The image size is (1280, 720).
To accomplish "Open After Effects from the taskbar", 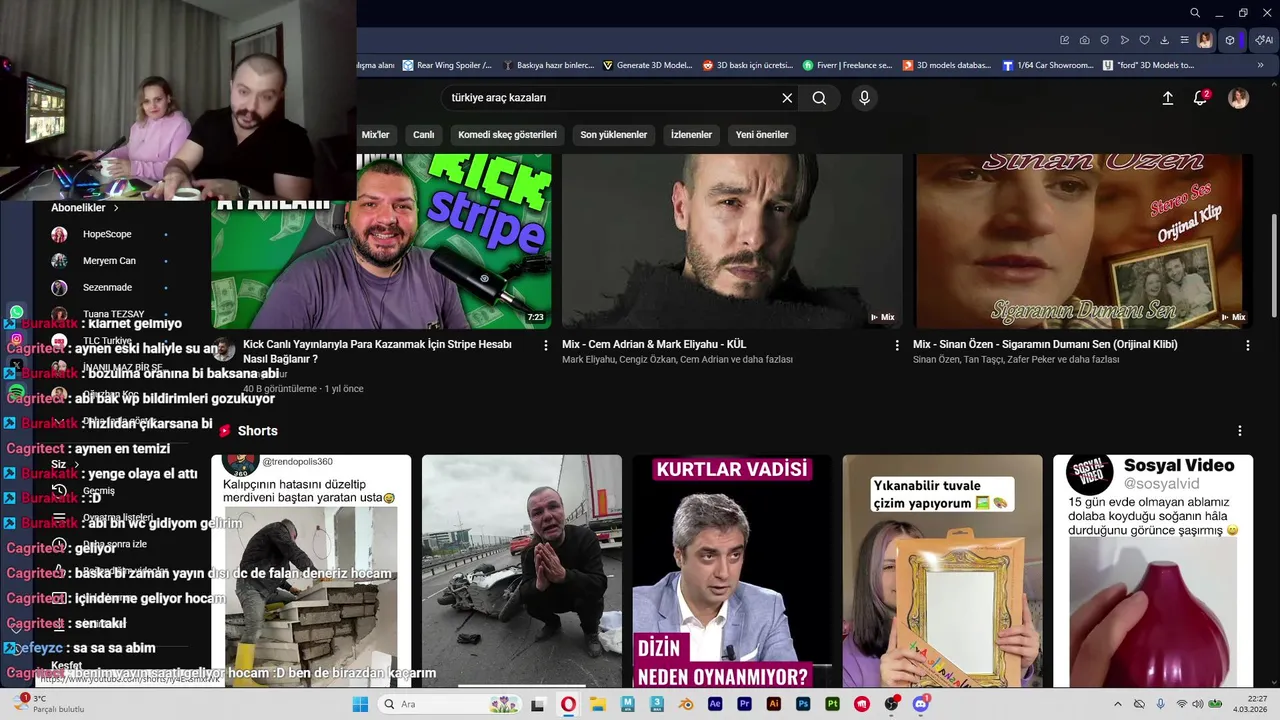I will point(715,704).
